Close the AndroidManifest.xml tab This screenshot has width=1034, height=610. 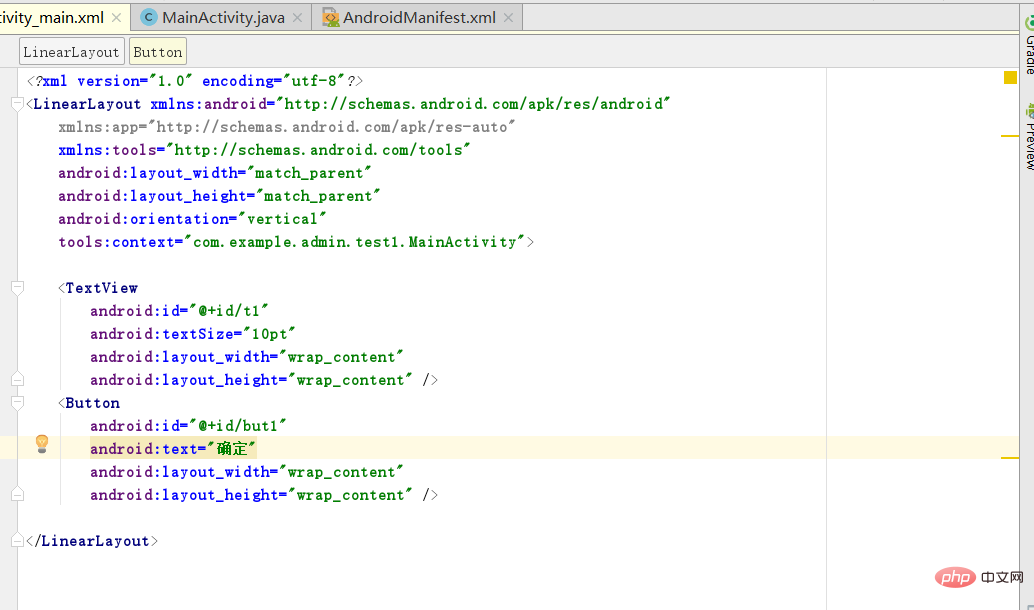[x=507, y=17]
